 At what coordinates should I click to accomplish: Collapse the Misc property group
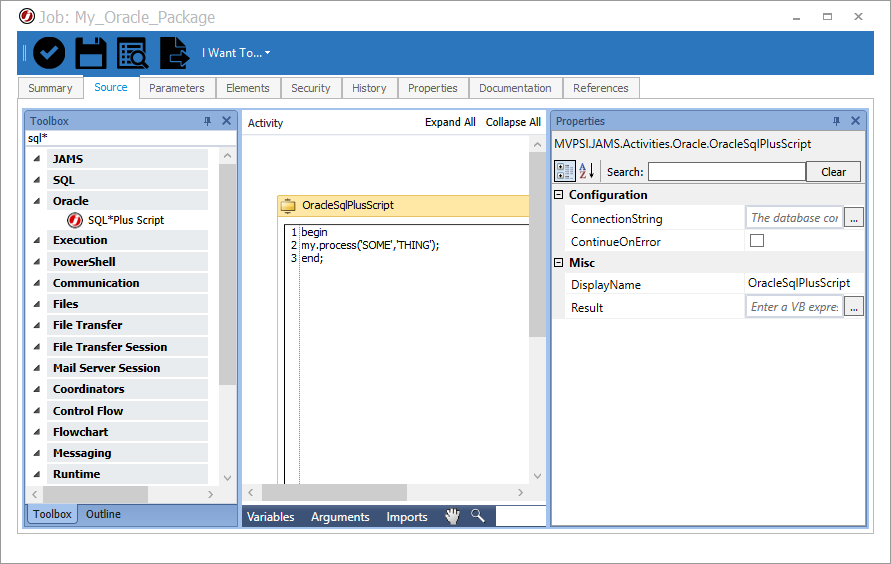(559, 262)
